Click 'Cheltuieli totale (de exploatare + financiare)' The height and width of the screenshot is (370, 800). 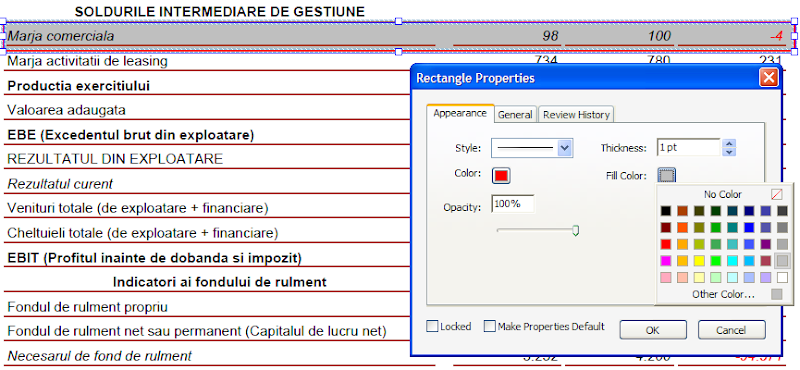[x=142, y=233]
